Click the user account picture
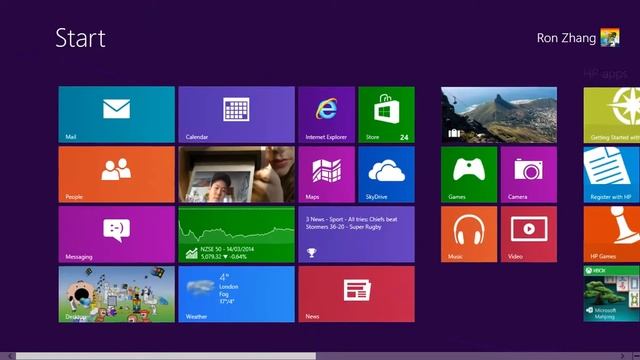The image size is (640, 360). point(610,38)
